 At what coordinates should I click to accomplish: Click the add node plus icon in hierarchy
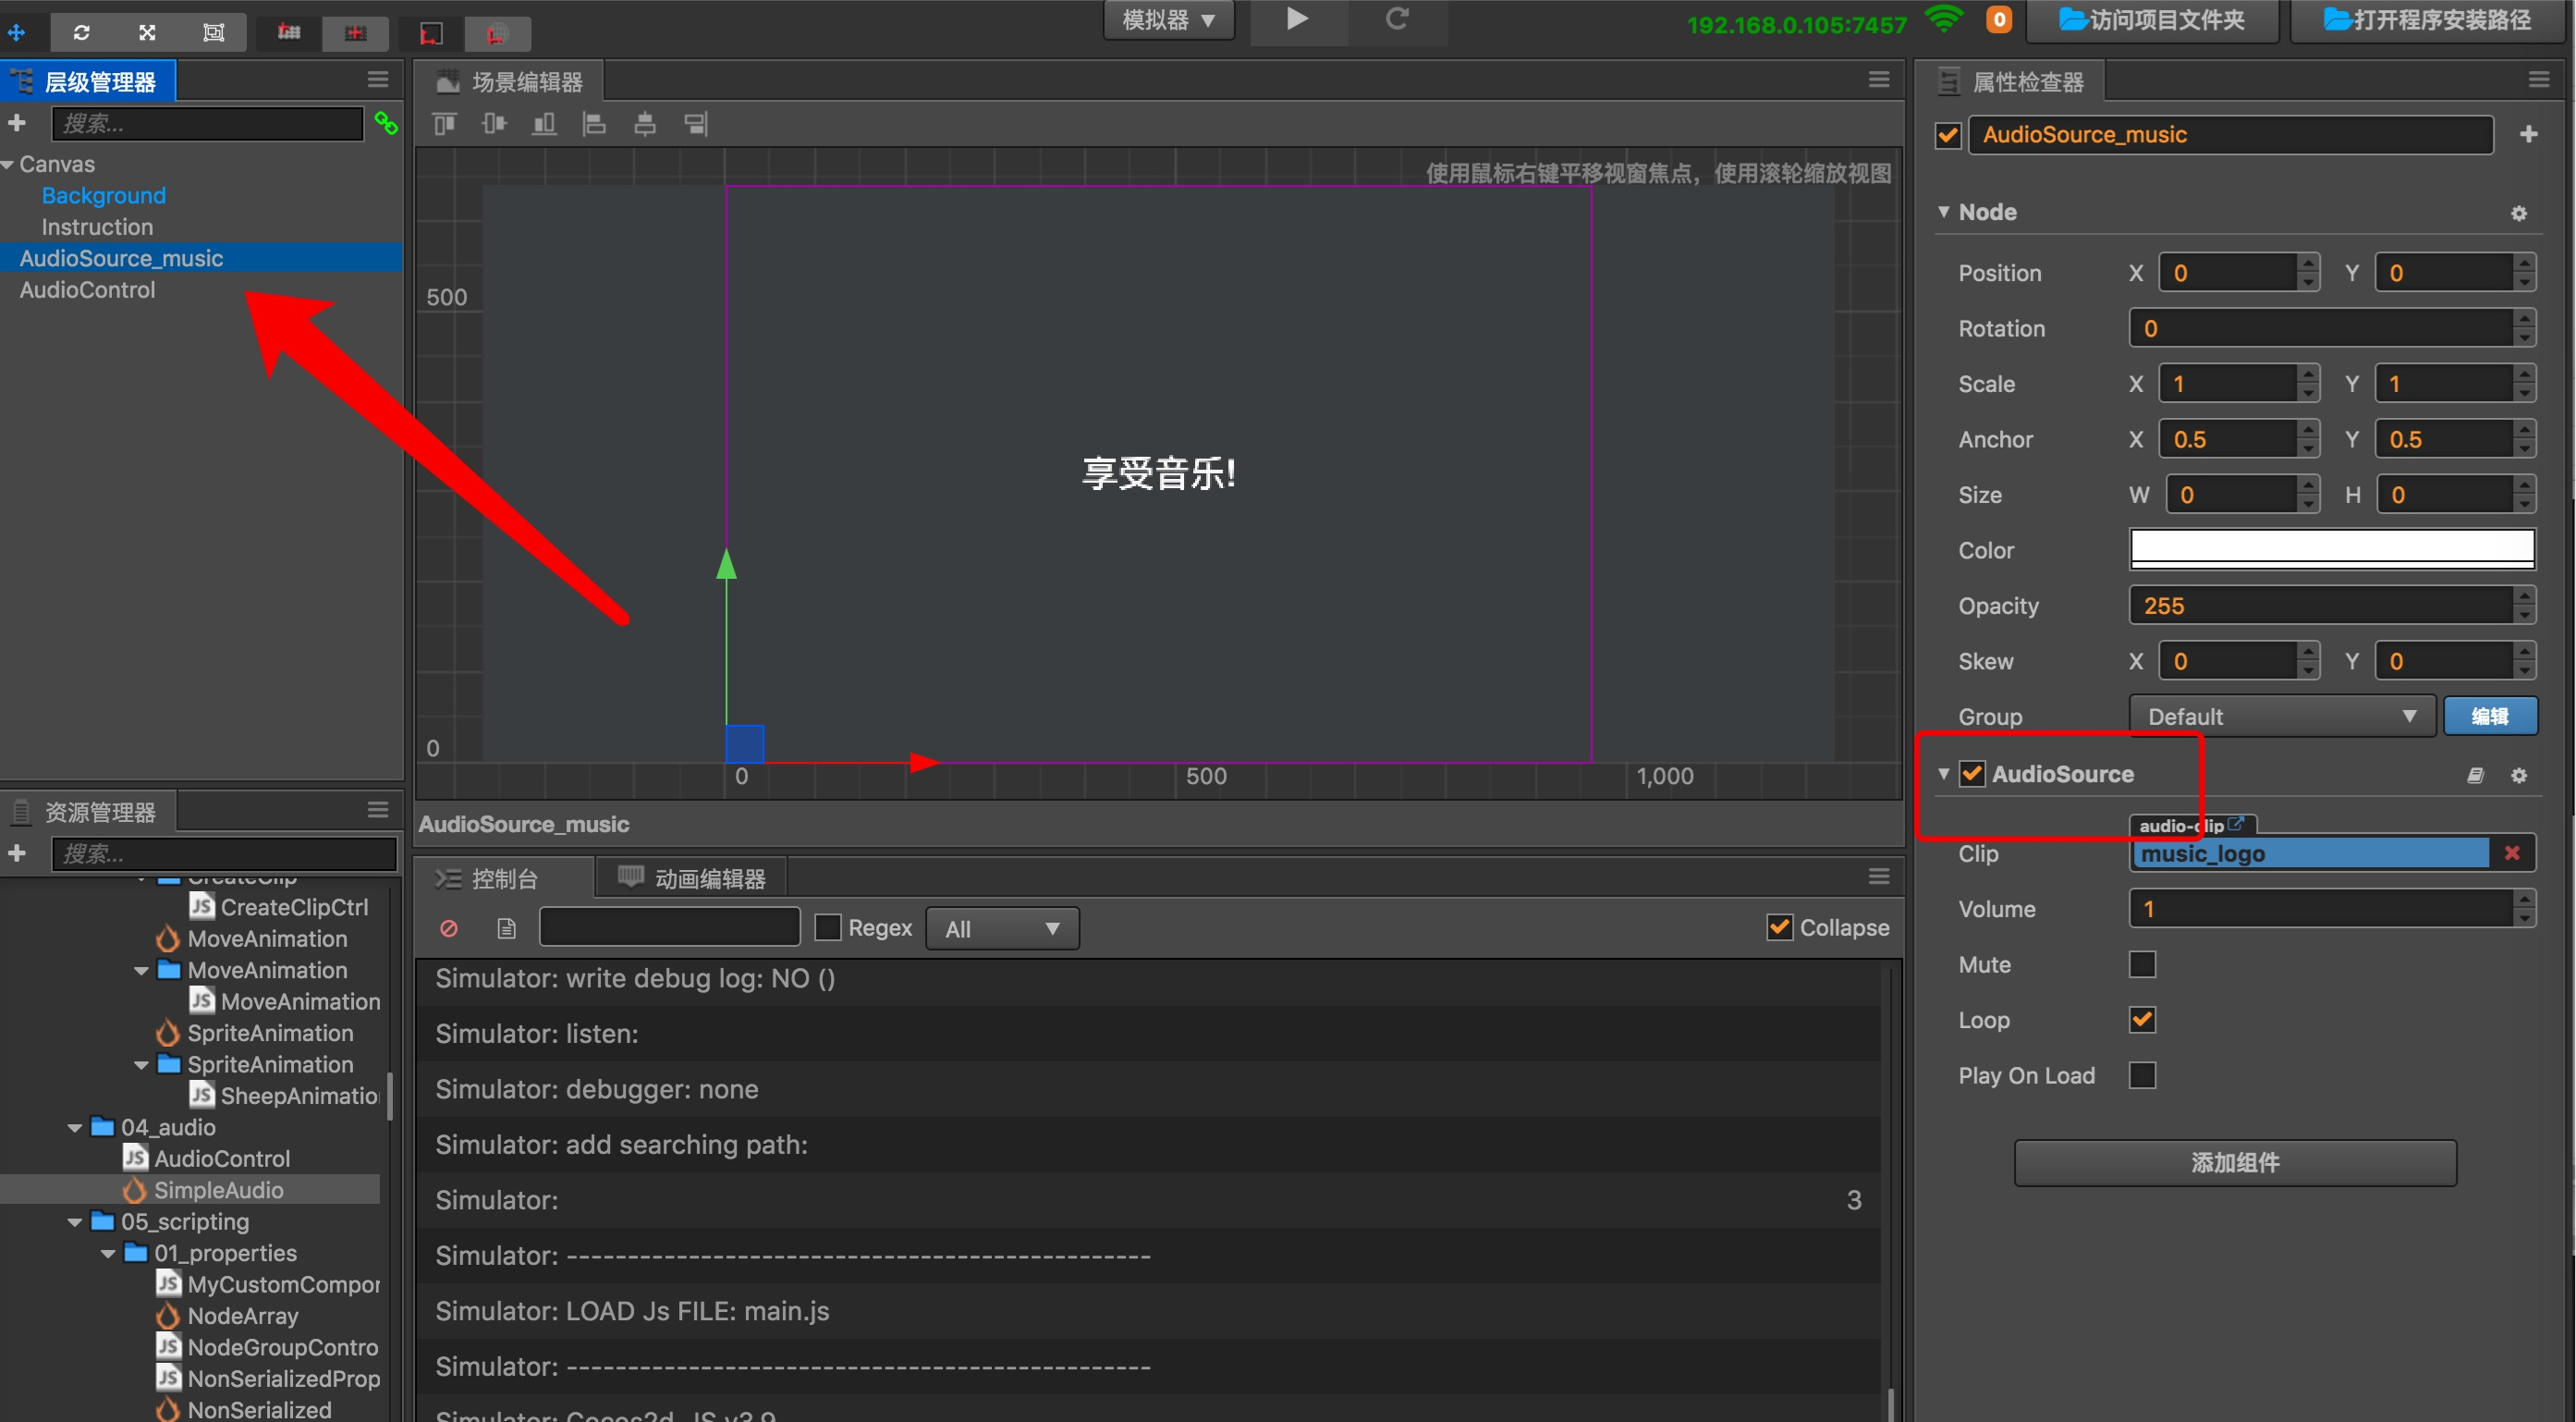click(x=17, y=123)
